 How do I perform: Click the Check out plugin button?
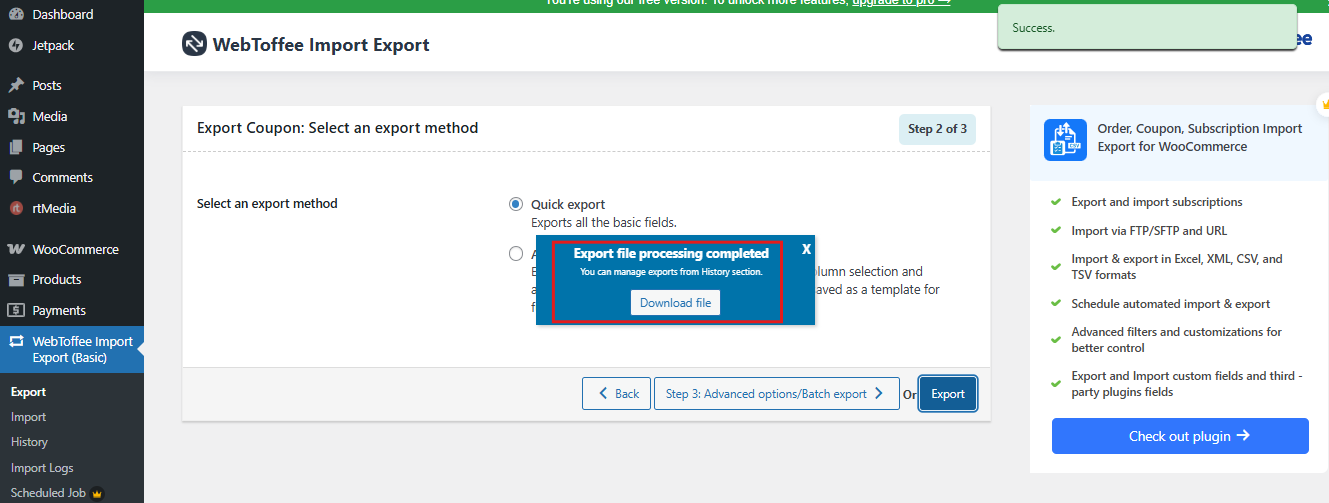(x=1180, y=436)
